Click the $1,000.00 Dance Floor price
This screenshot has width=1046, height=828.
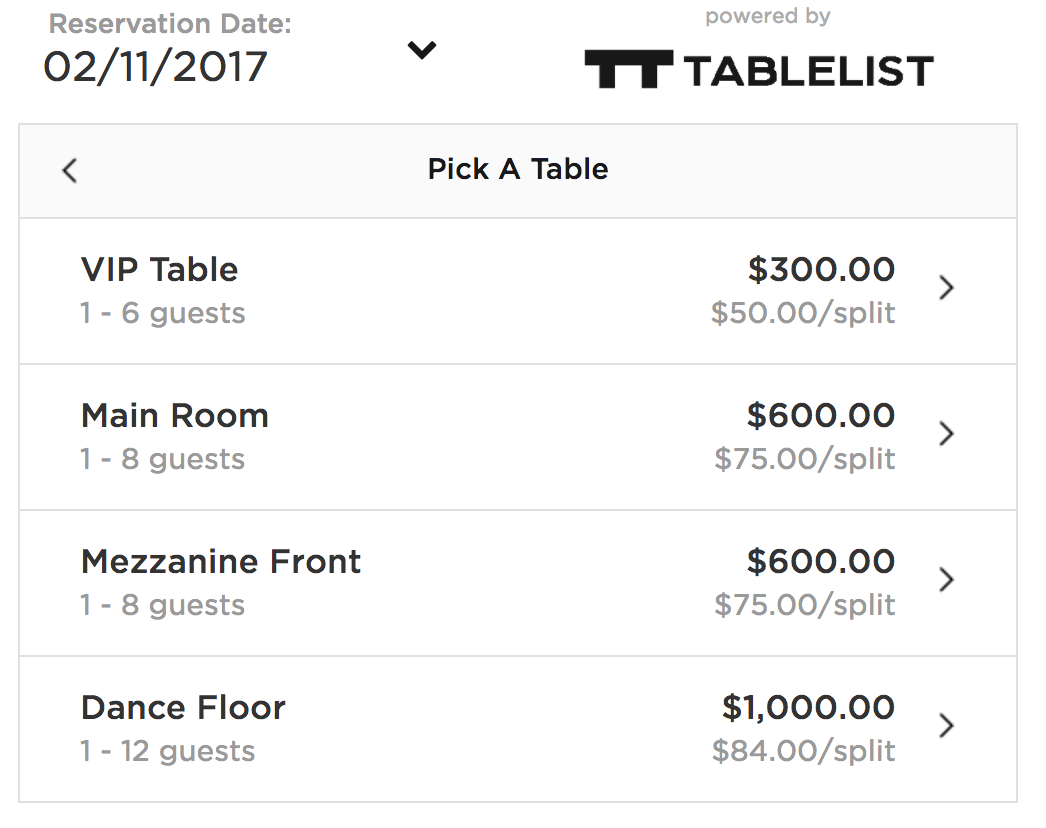pos(808,708)
